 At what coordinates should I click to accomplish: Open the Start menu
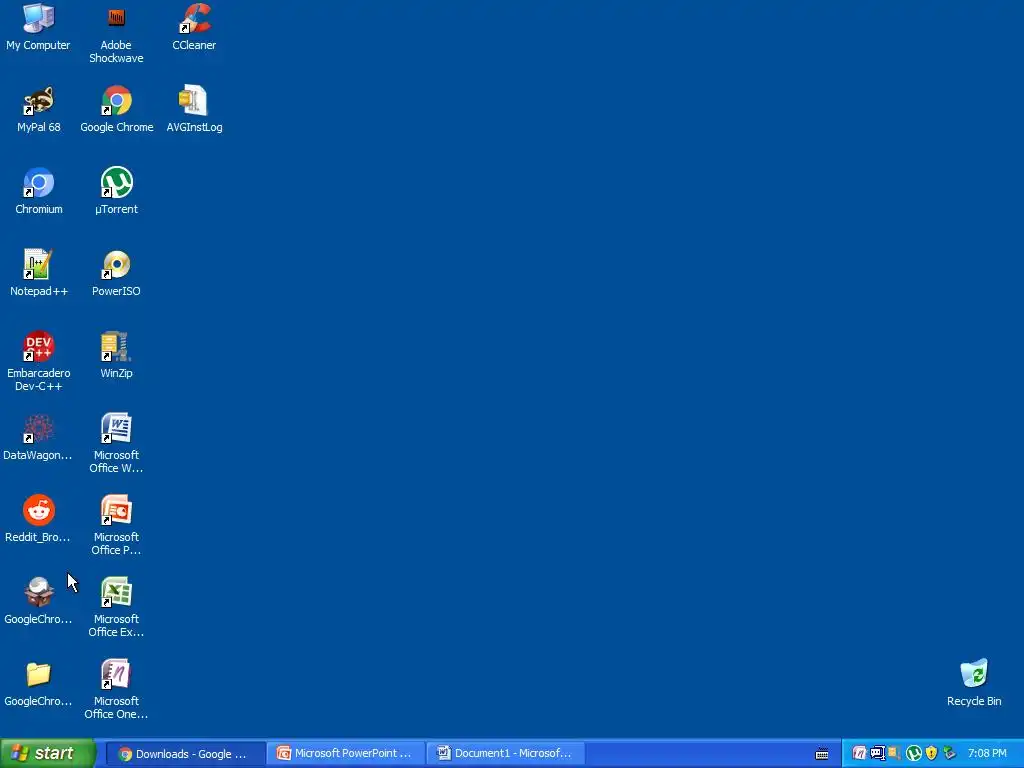[x=47, y=754]
